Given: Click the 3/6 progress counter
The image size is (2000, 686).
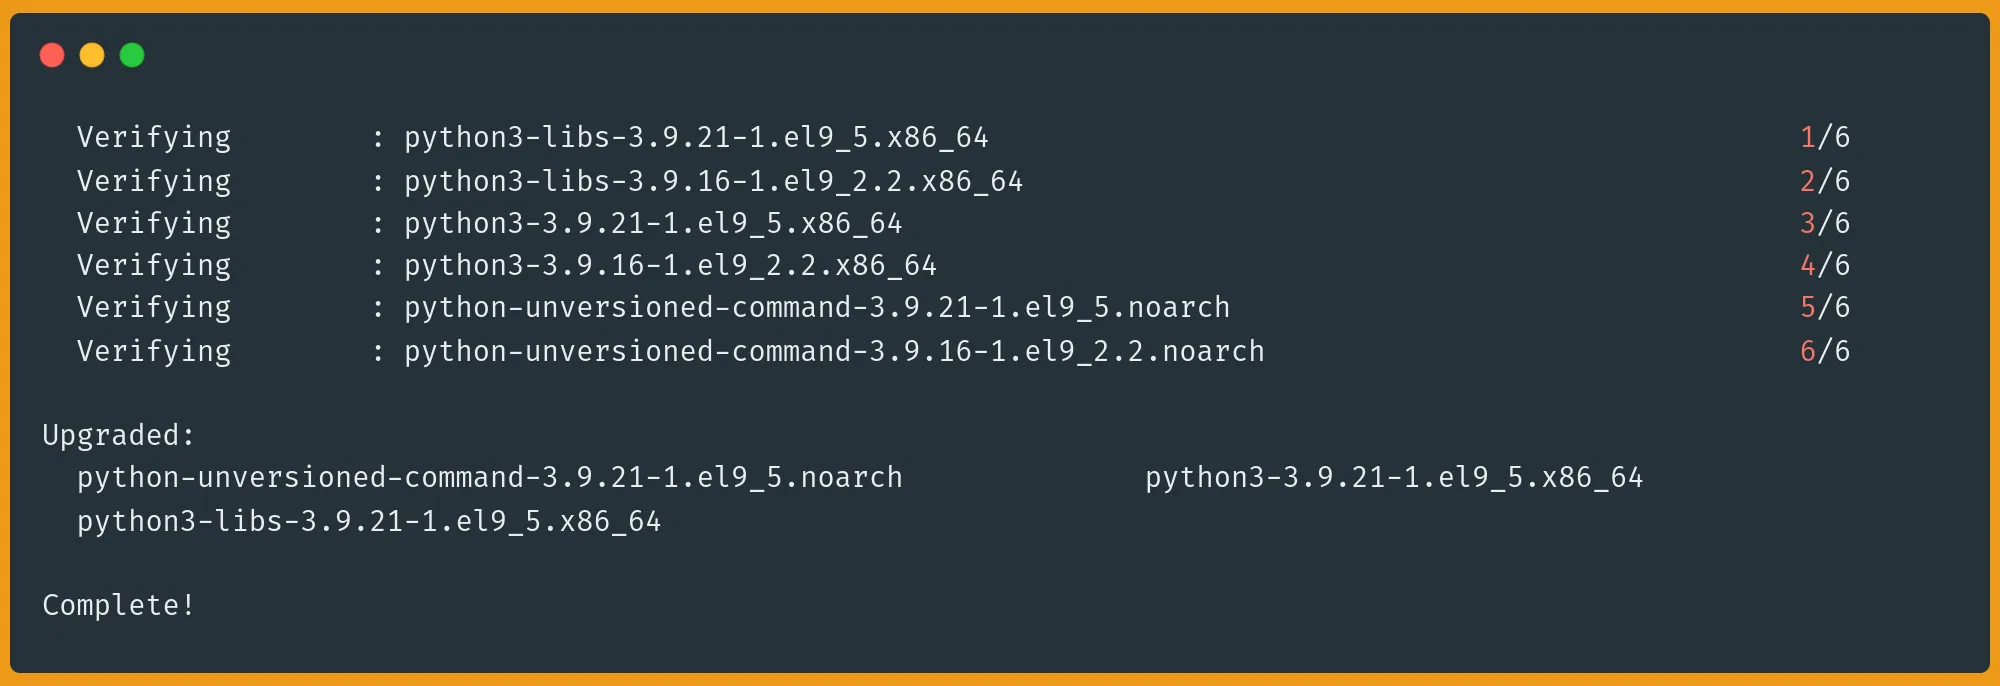Looking at the screenshot, I should [x=1825, y=223].
